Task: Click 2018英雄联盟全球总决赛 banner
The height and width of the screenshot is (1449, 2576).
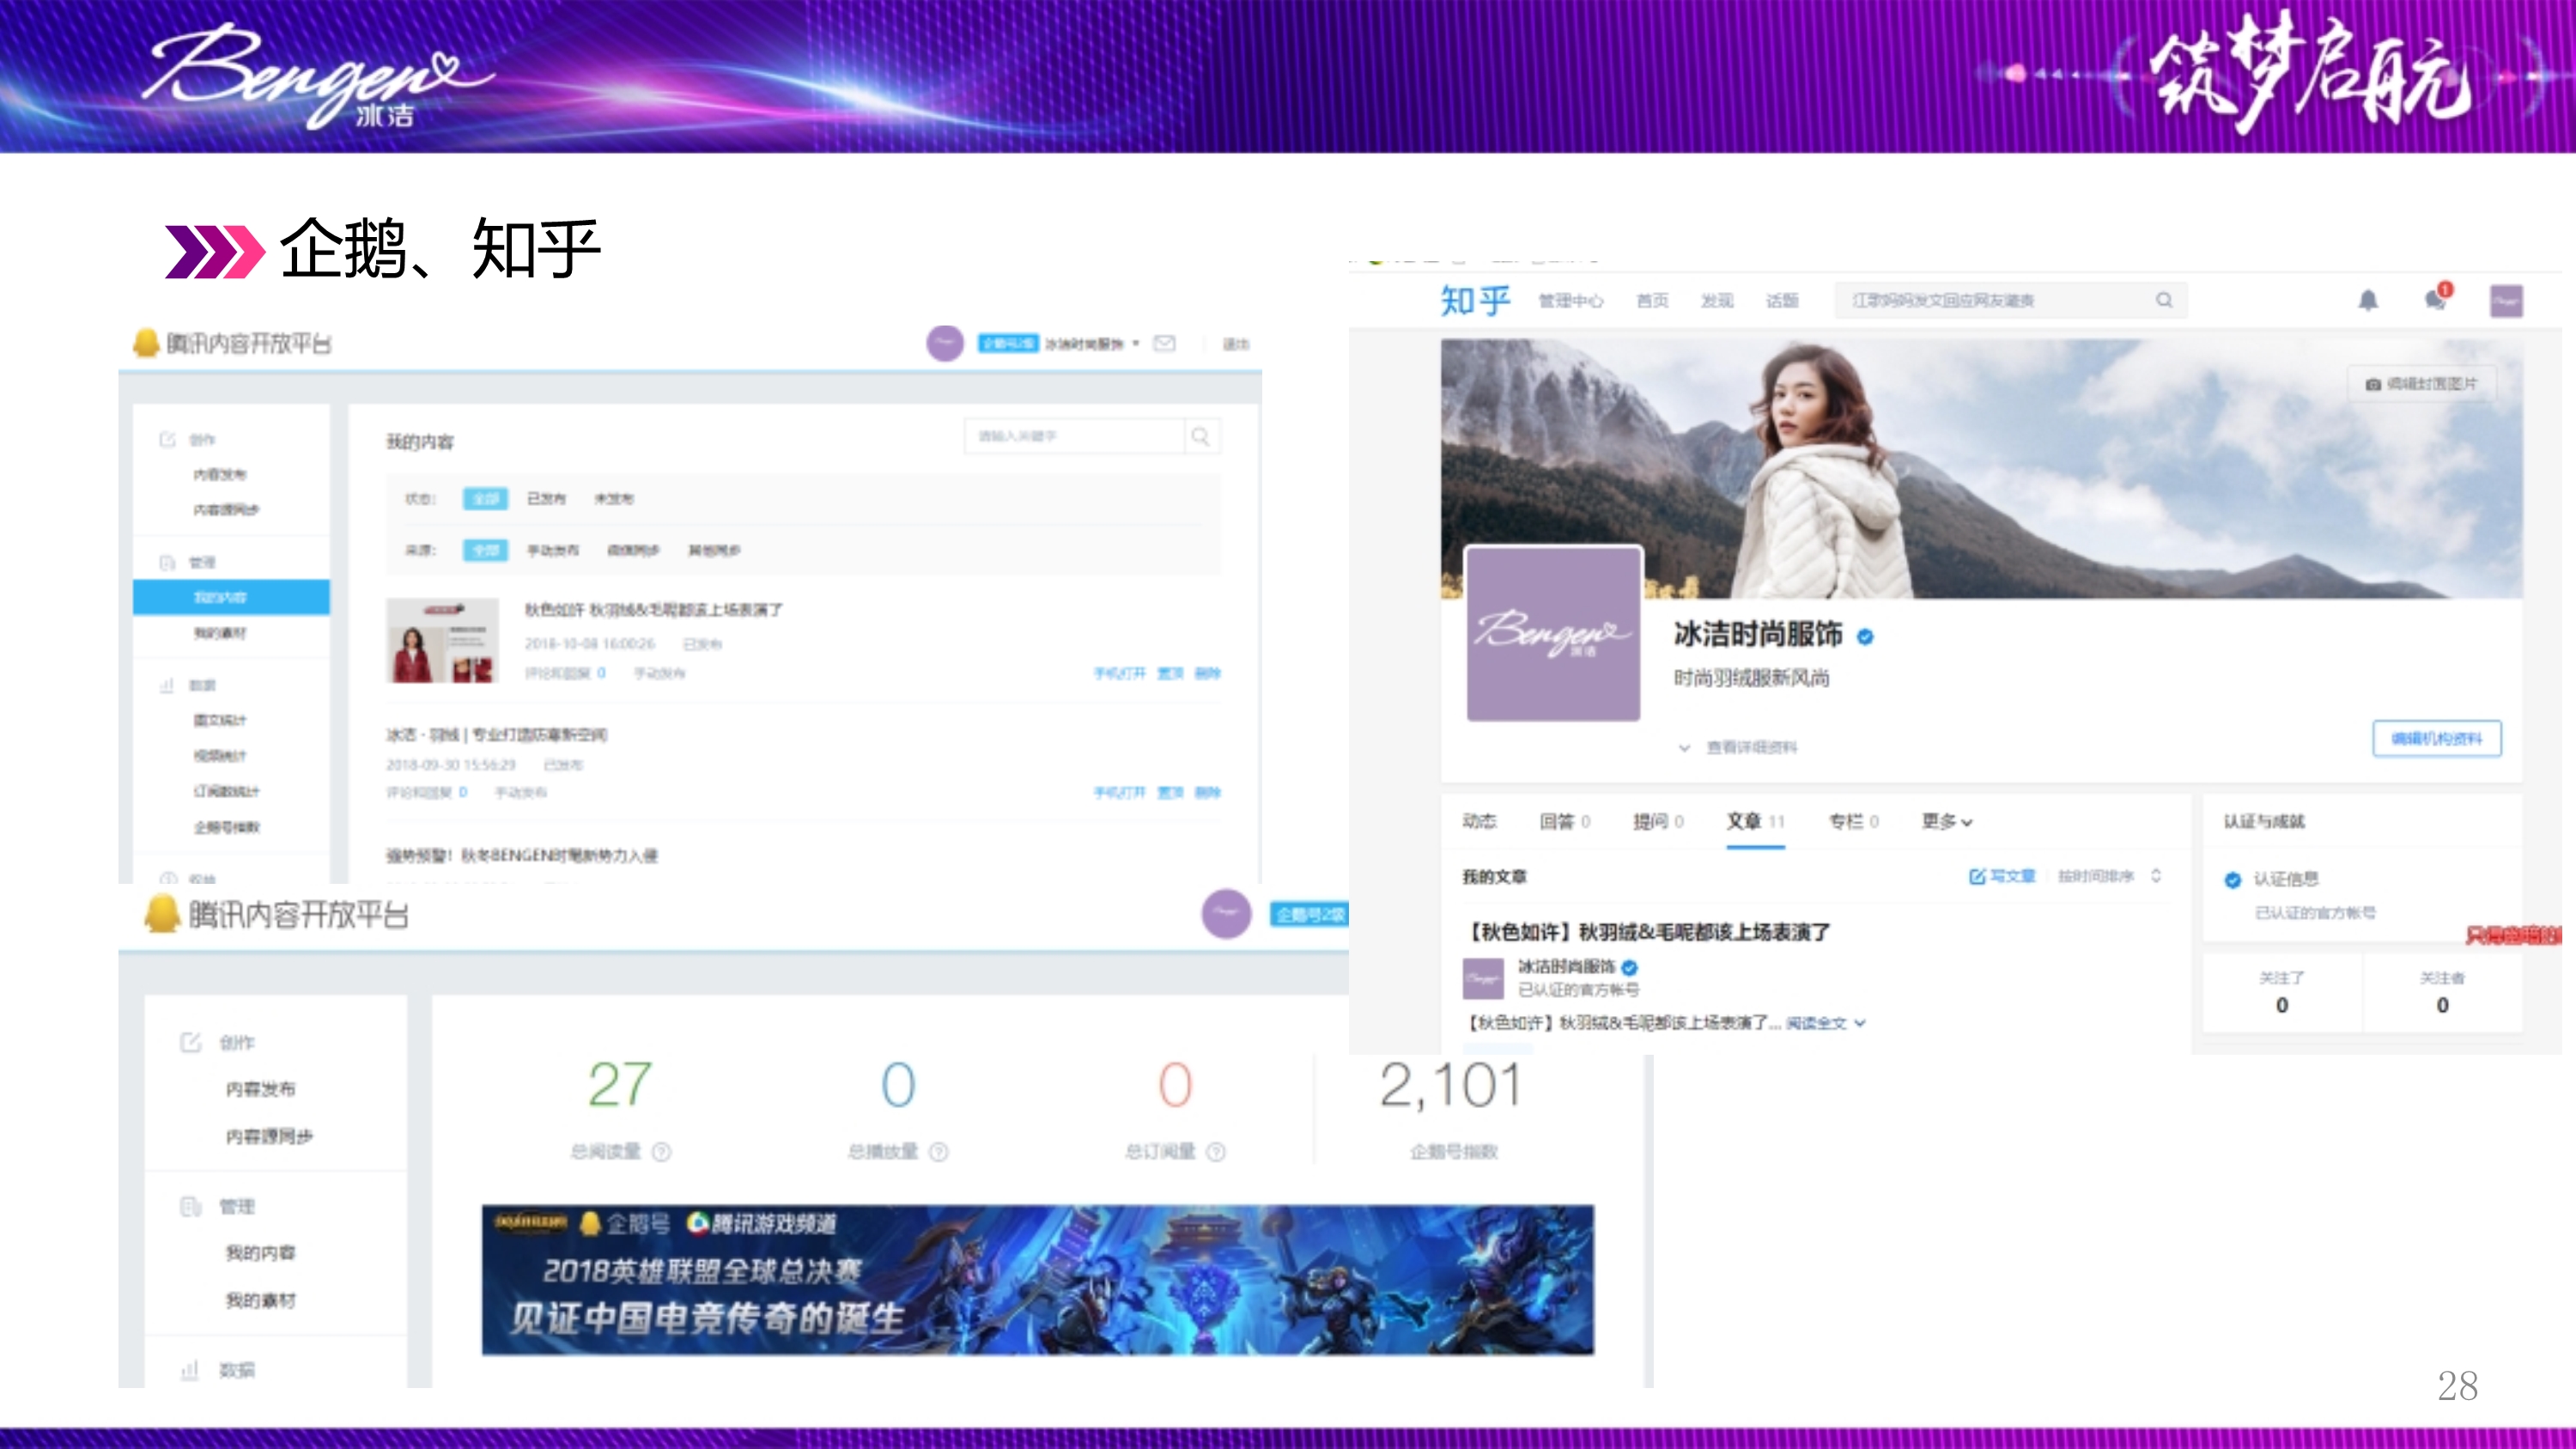Action: (1038, 1280)
